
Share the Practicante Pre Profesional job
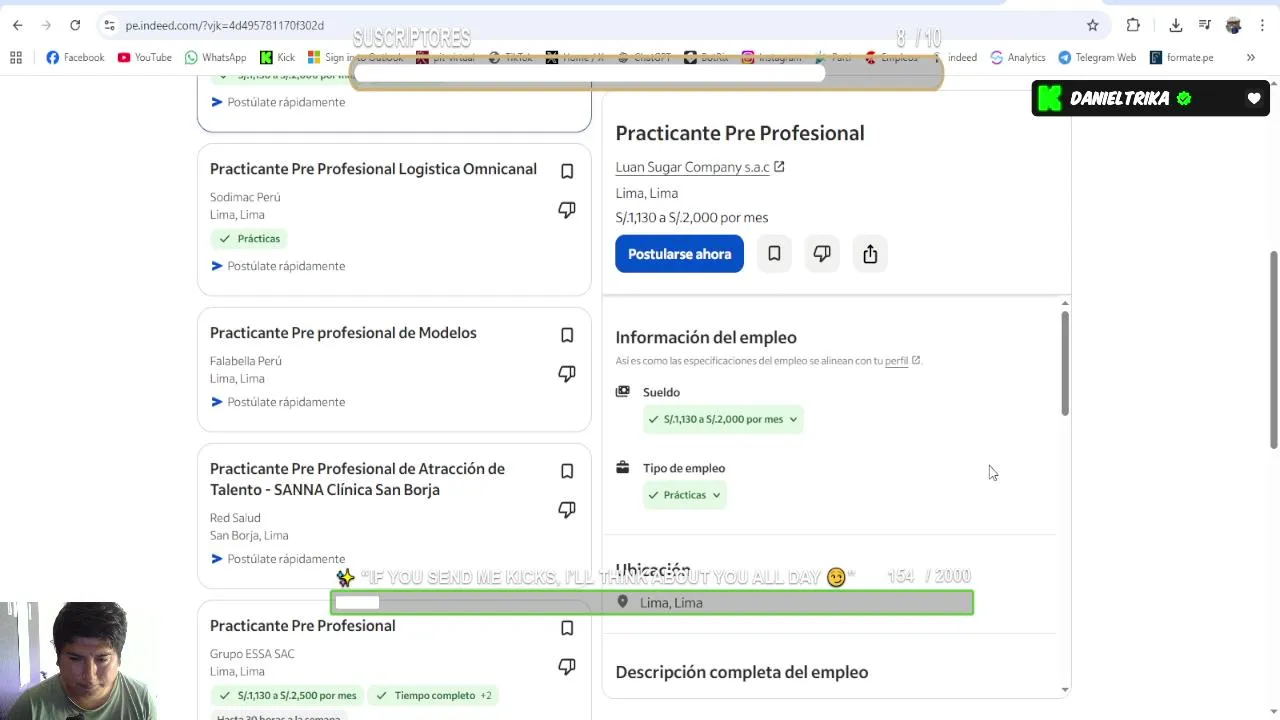click(x=870, y=254)
